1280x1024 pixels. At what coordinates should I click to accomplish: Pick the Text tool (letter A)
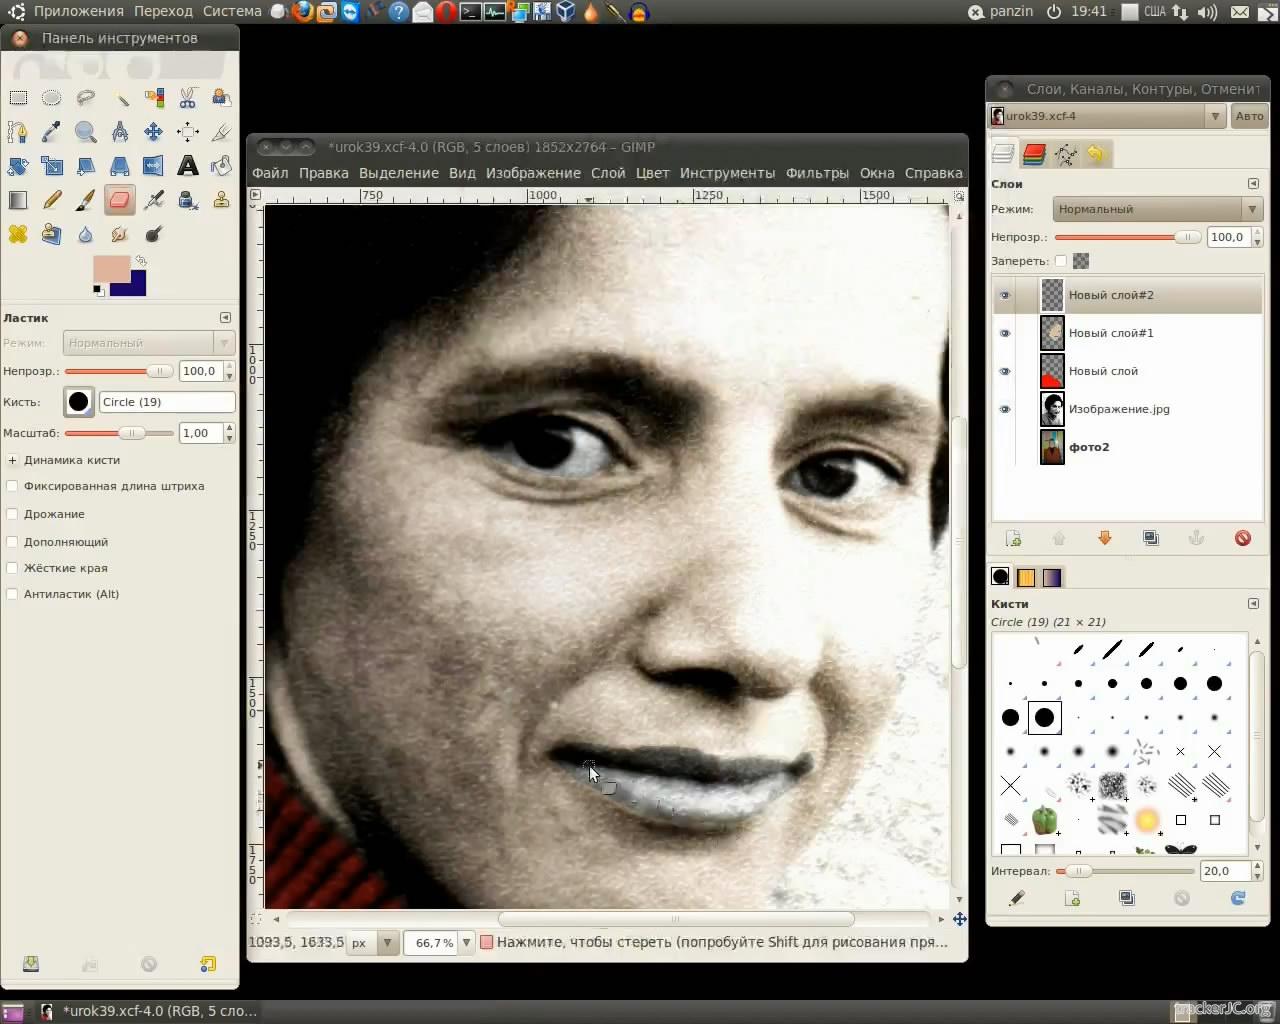(x=187, y=166)
